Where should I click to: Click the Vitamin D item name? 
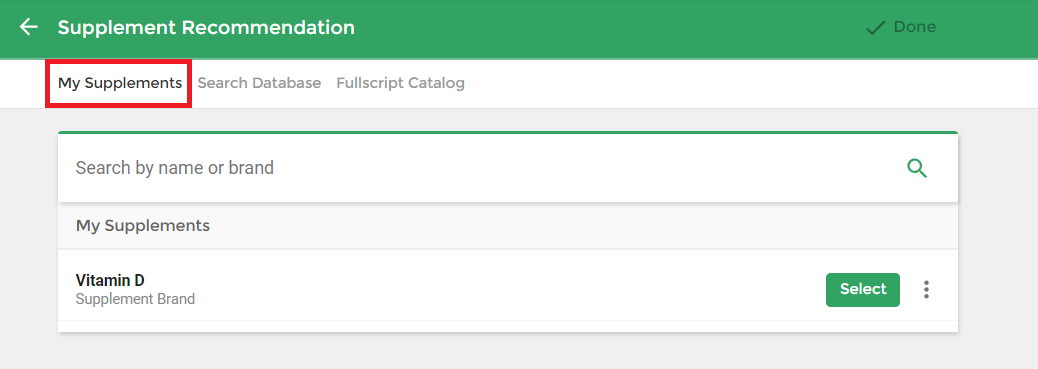click(110, 280)
